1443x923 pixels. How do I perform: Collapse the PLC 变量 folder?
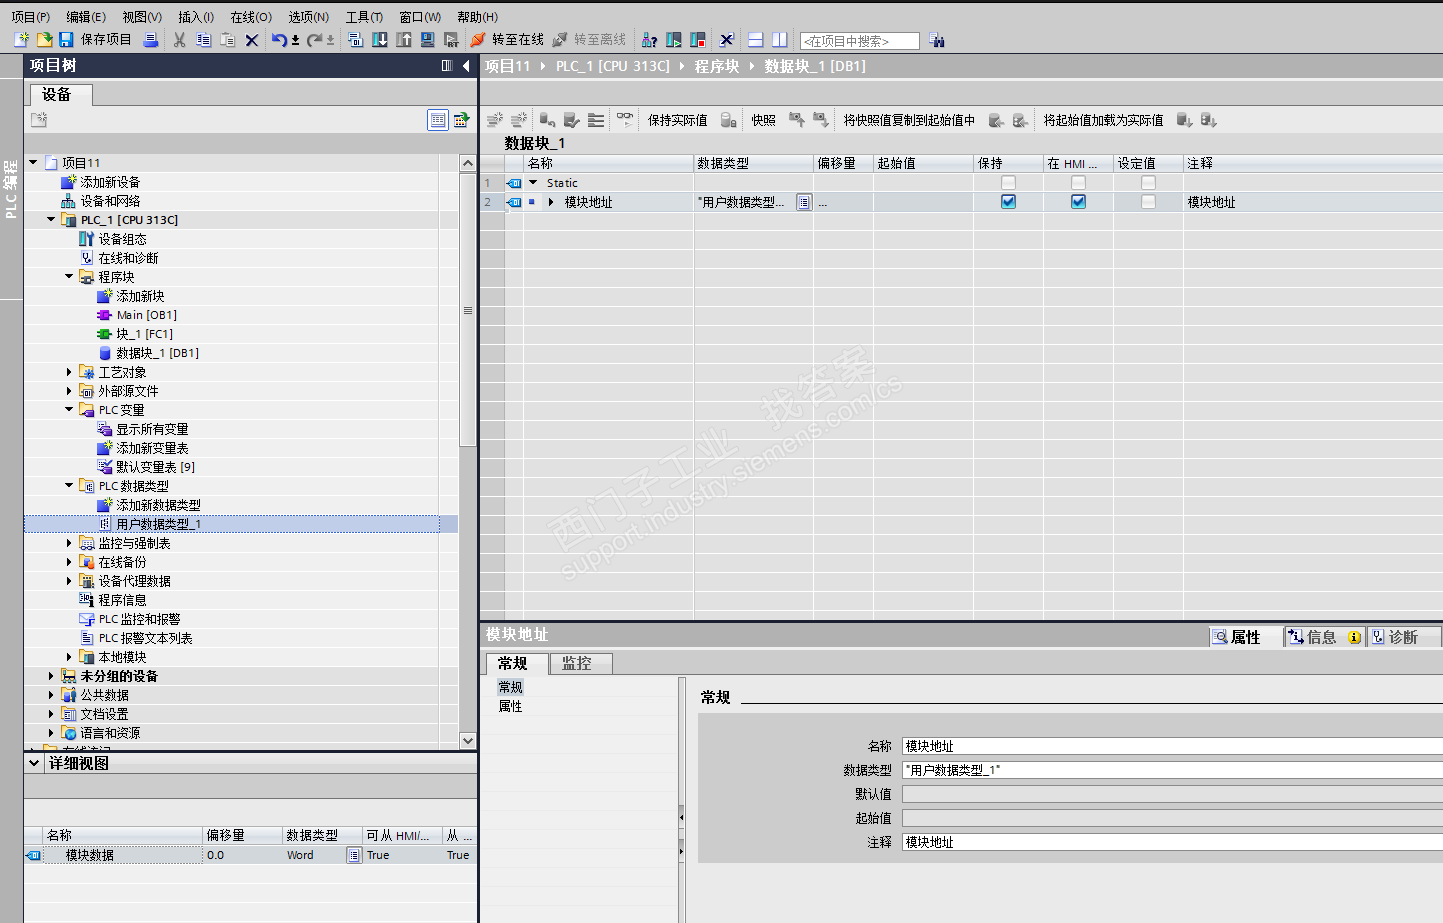click(x=69, y=409)
